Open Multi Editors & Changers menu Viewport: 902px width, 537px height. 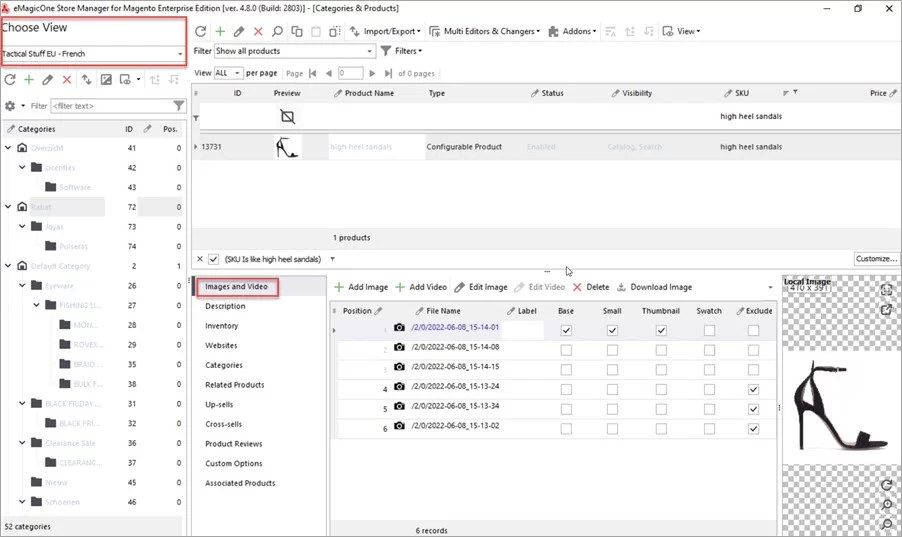click(x=484, y=31)
